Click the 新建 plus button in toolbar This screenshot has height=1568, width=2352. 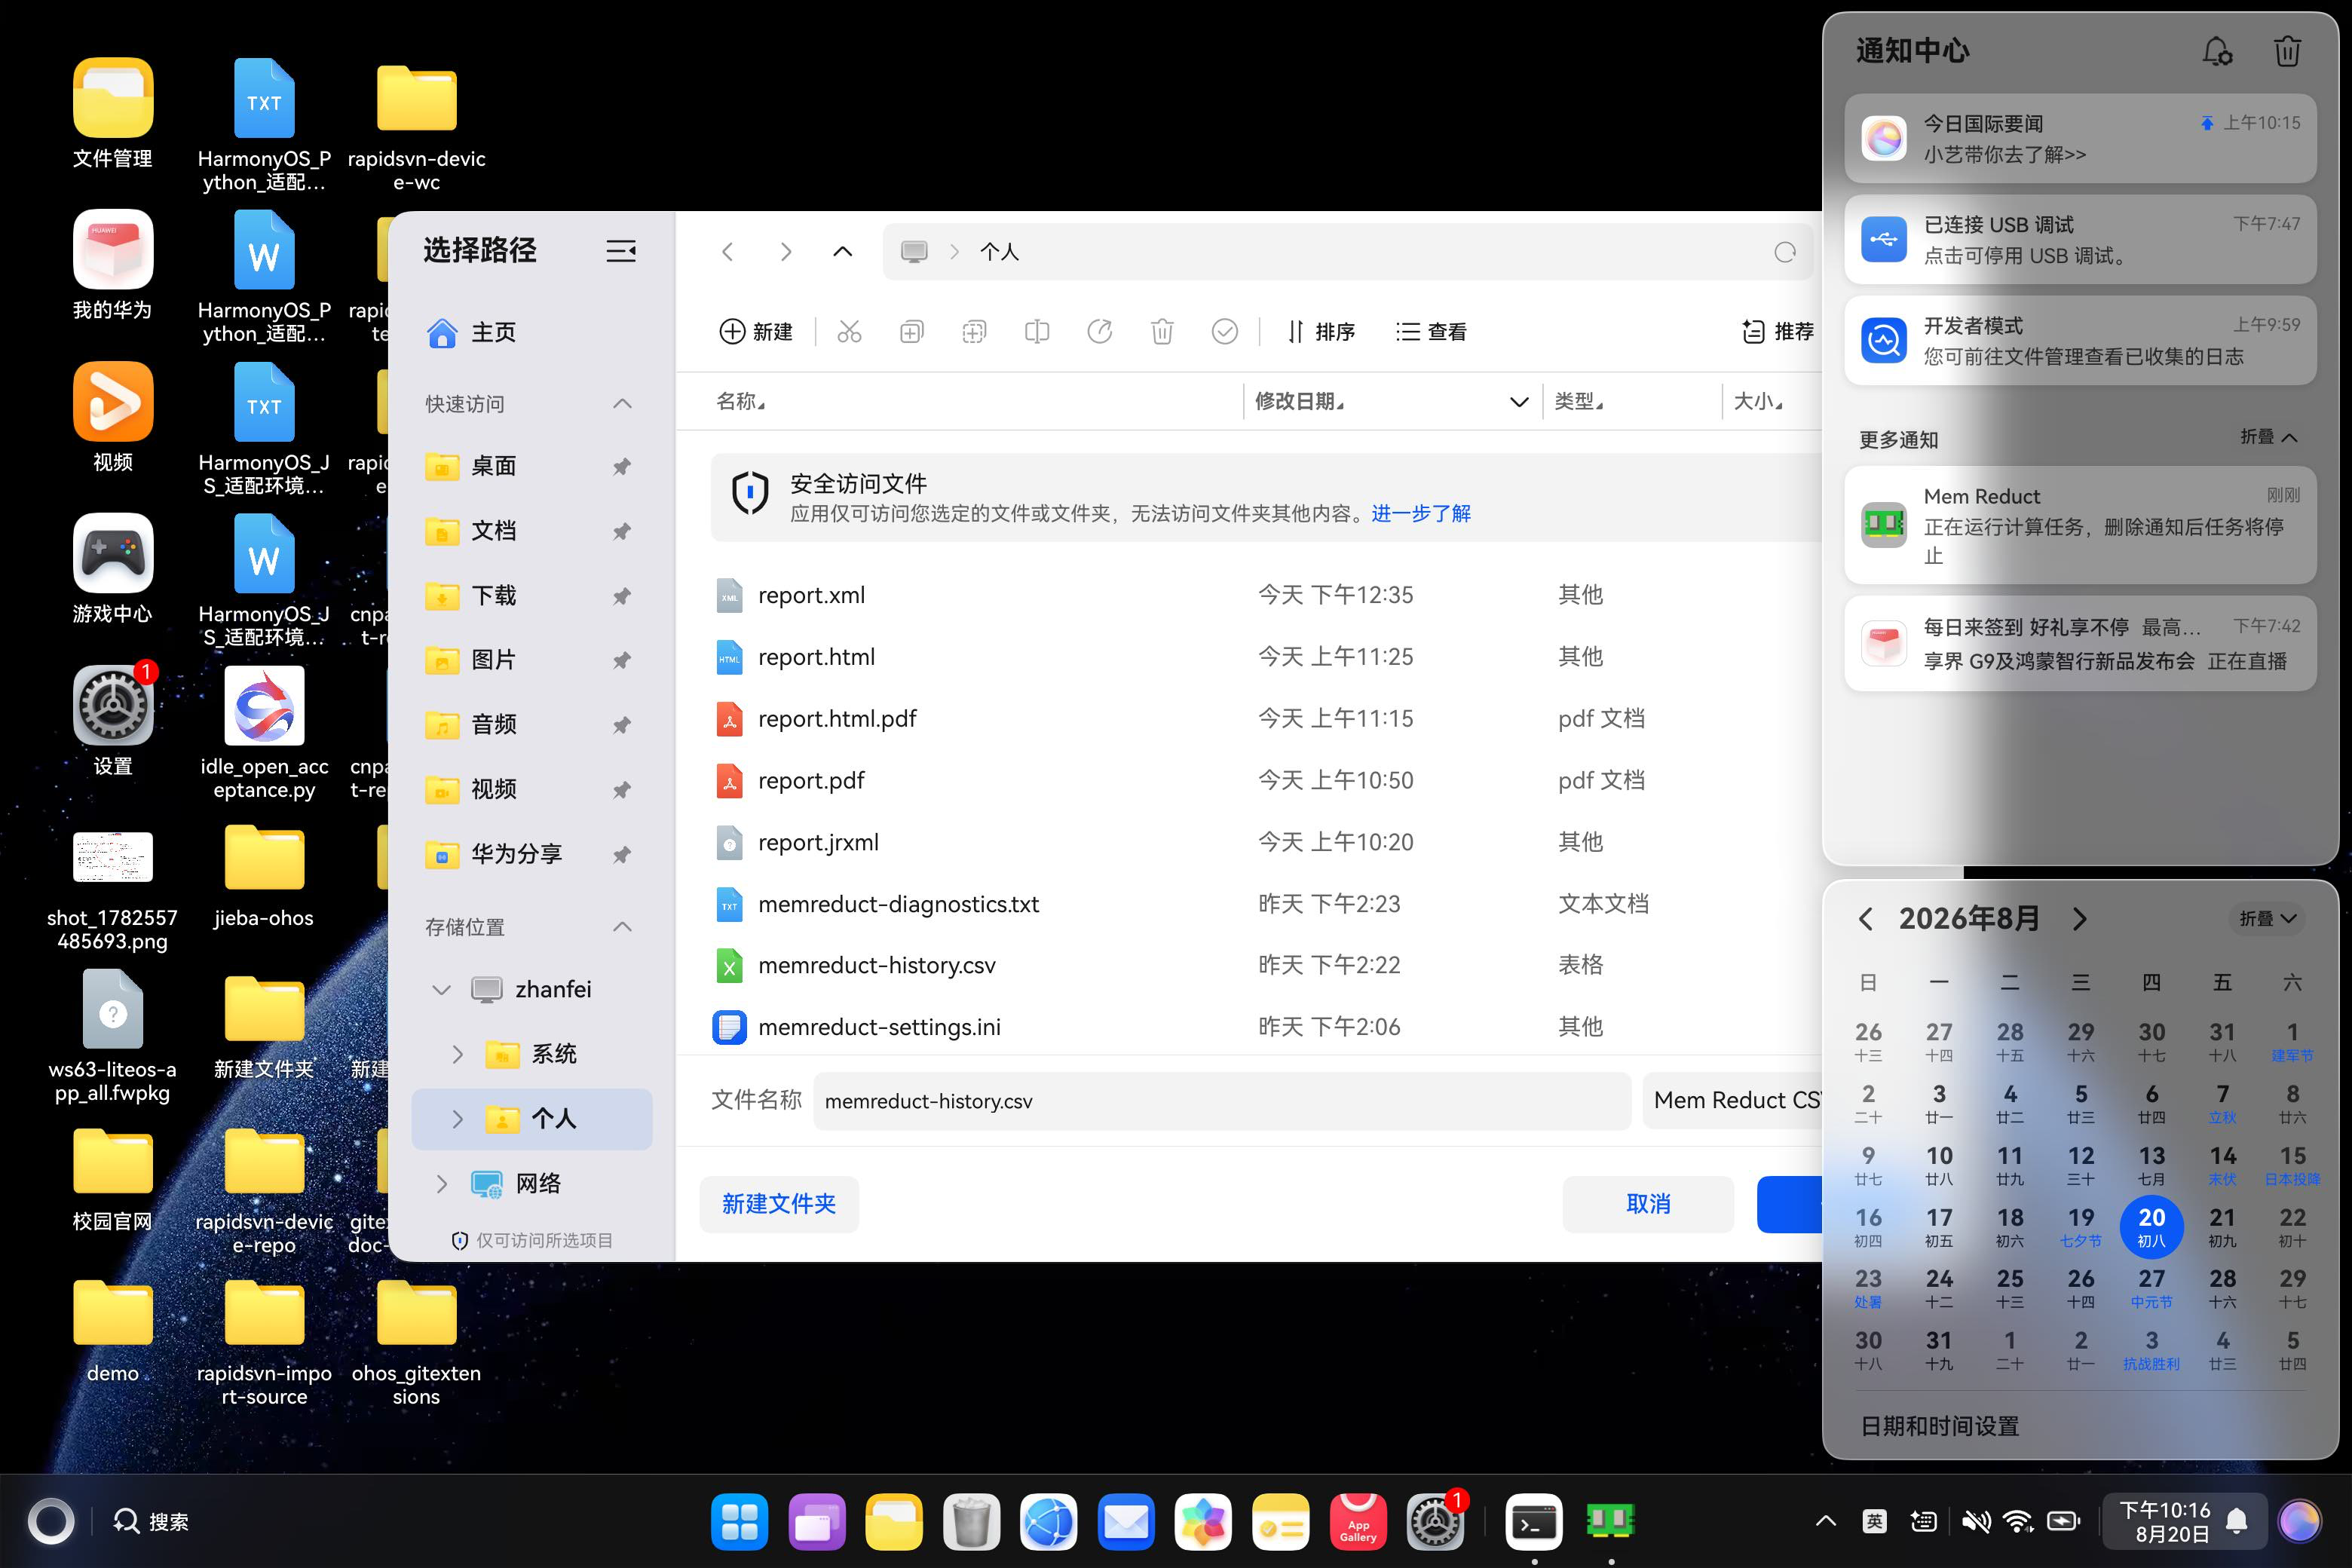click(756, 331)
